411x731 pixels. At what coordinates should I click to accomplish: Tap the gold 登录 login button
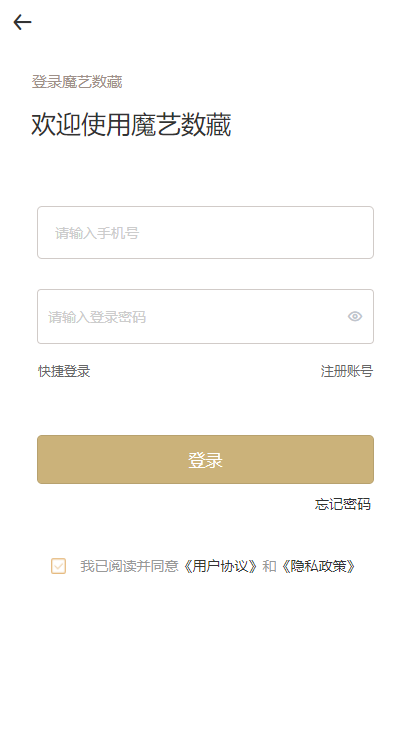[x=206, y=460]
